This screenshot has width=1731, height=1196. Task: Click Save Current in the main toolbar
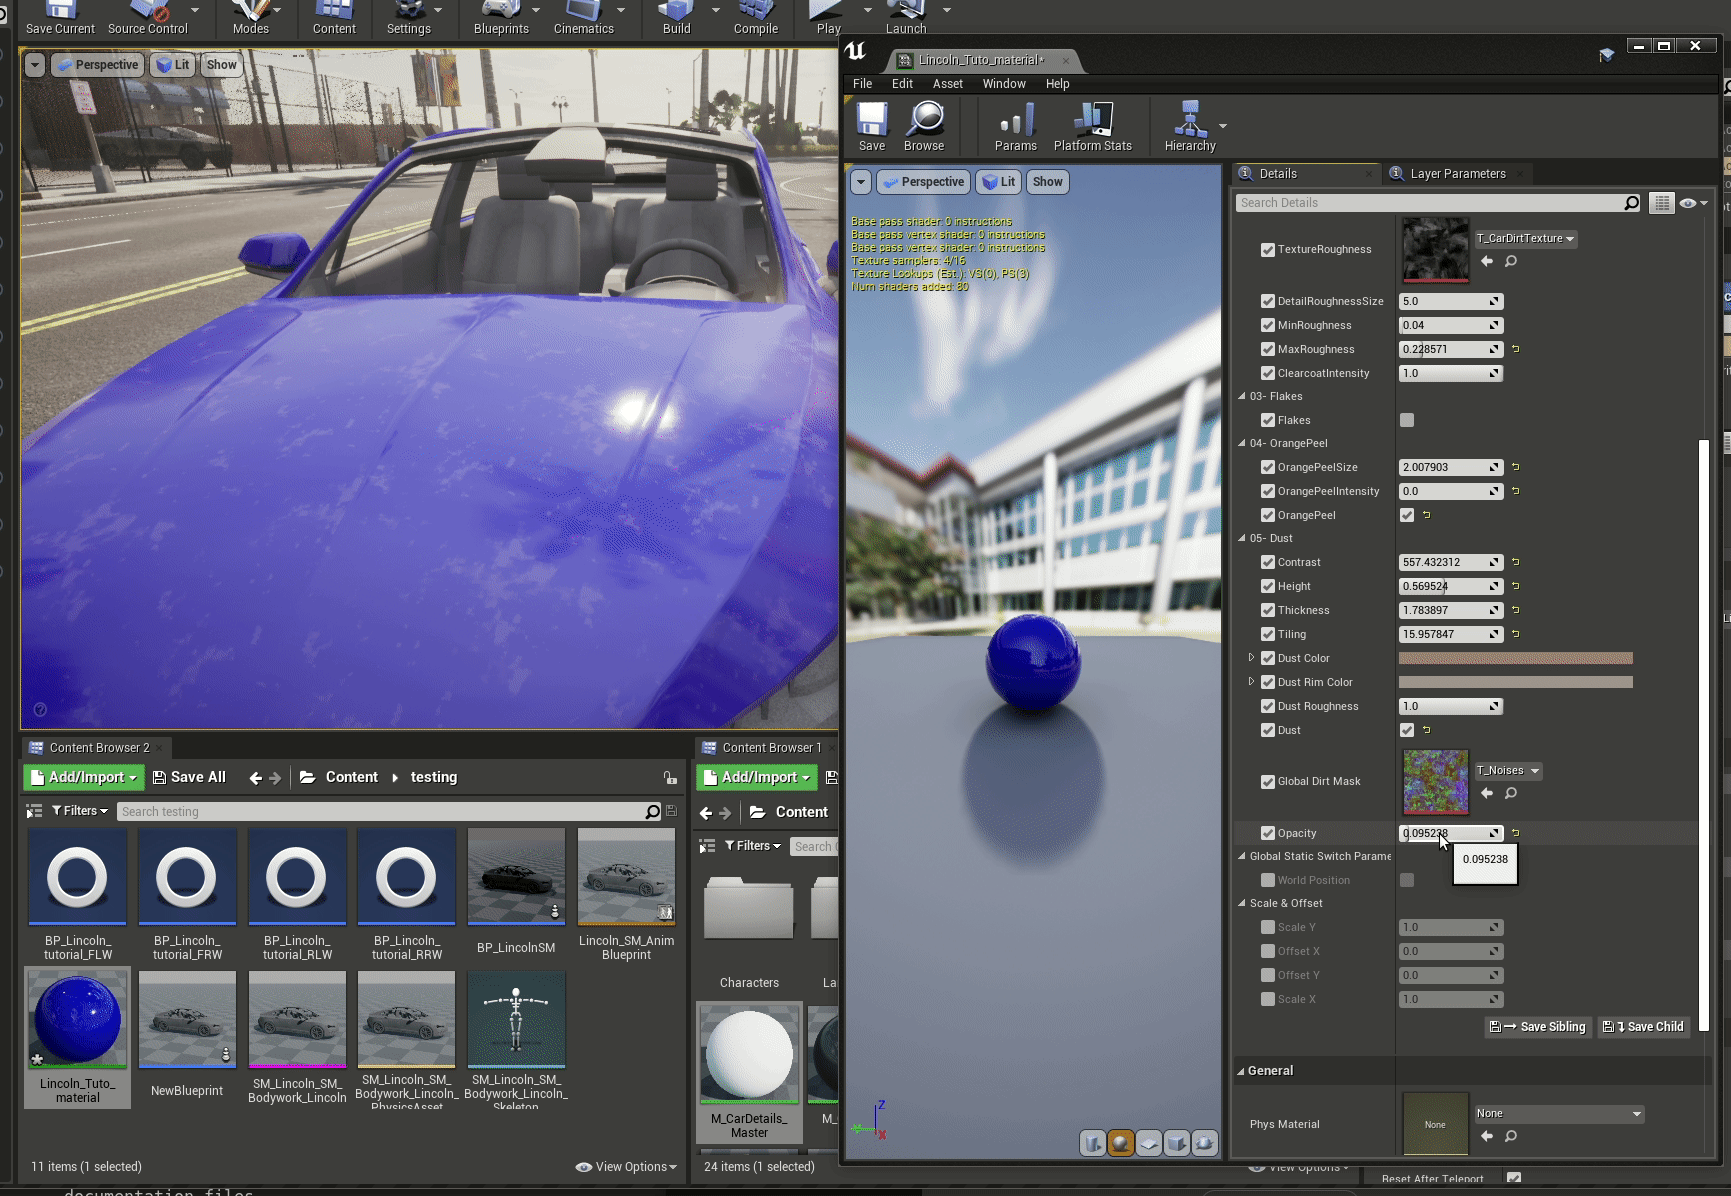(x=60, y=18)
